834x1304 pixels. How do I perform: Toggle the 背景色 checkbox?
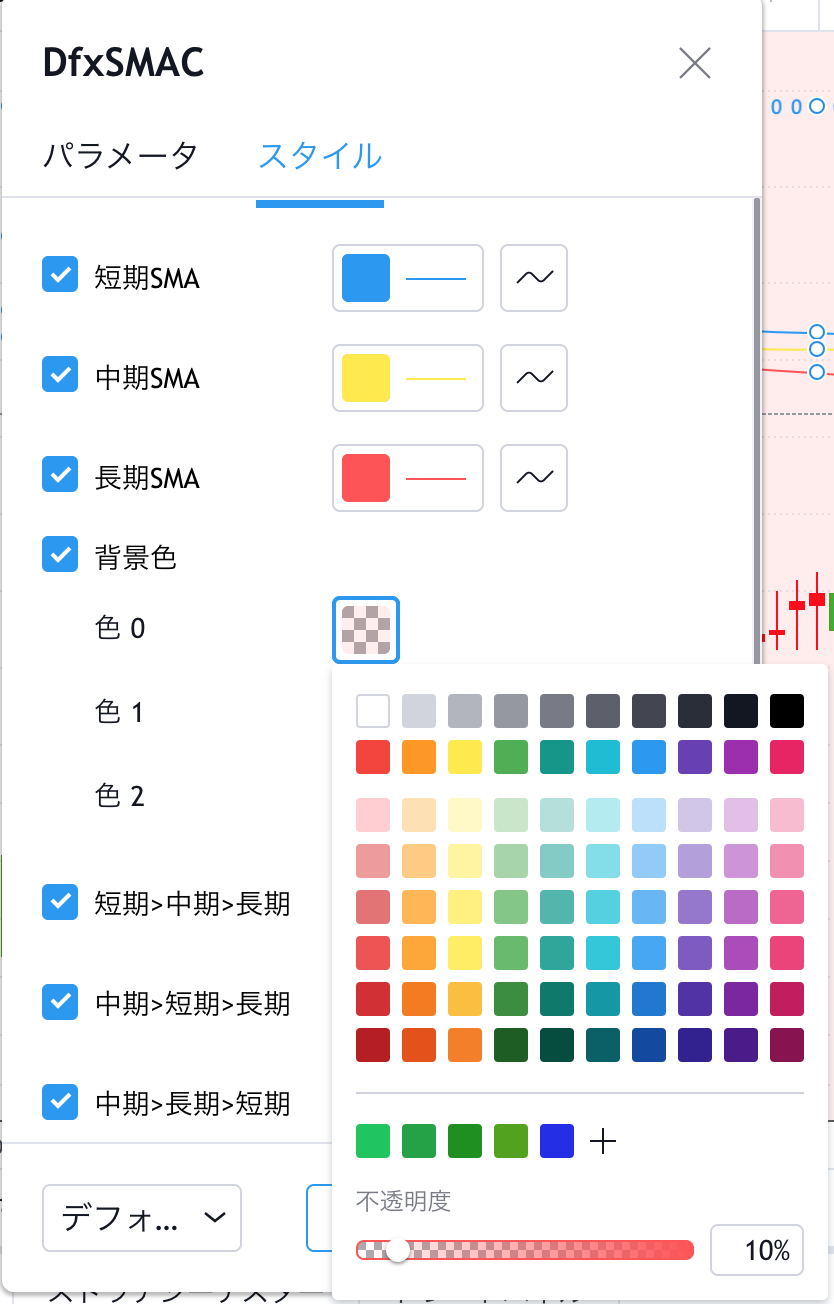pos(60,554)
